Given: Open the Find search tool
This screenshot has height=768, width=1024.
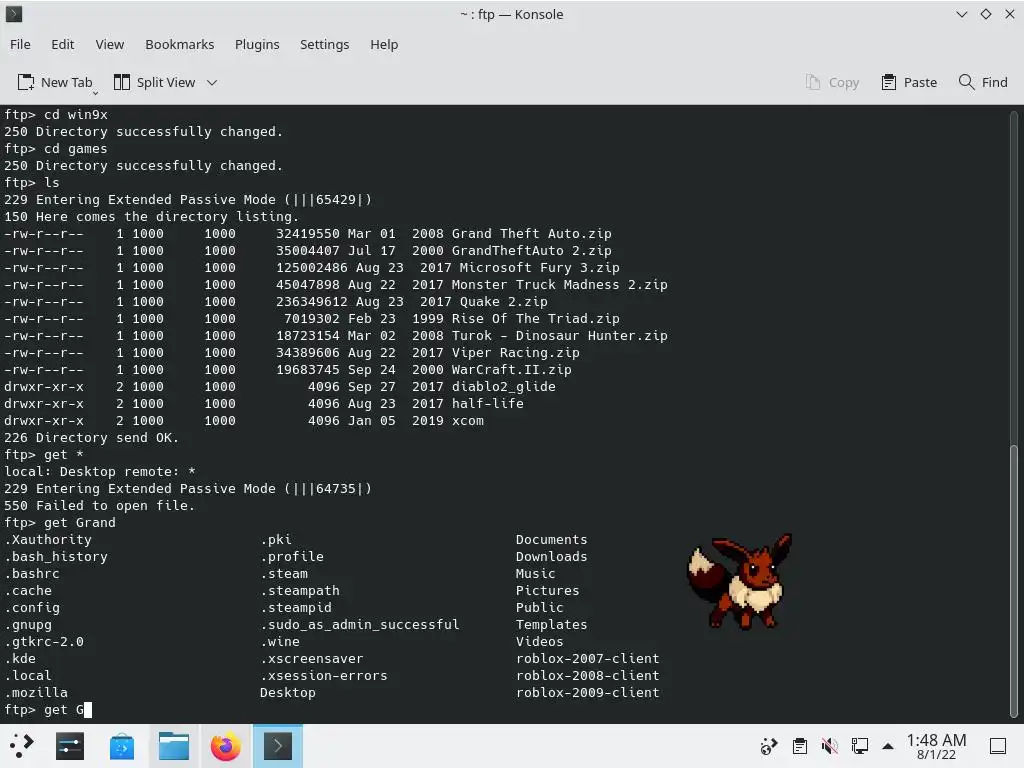Looking at the screenshot, I should tap(983, 82).
